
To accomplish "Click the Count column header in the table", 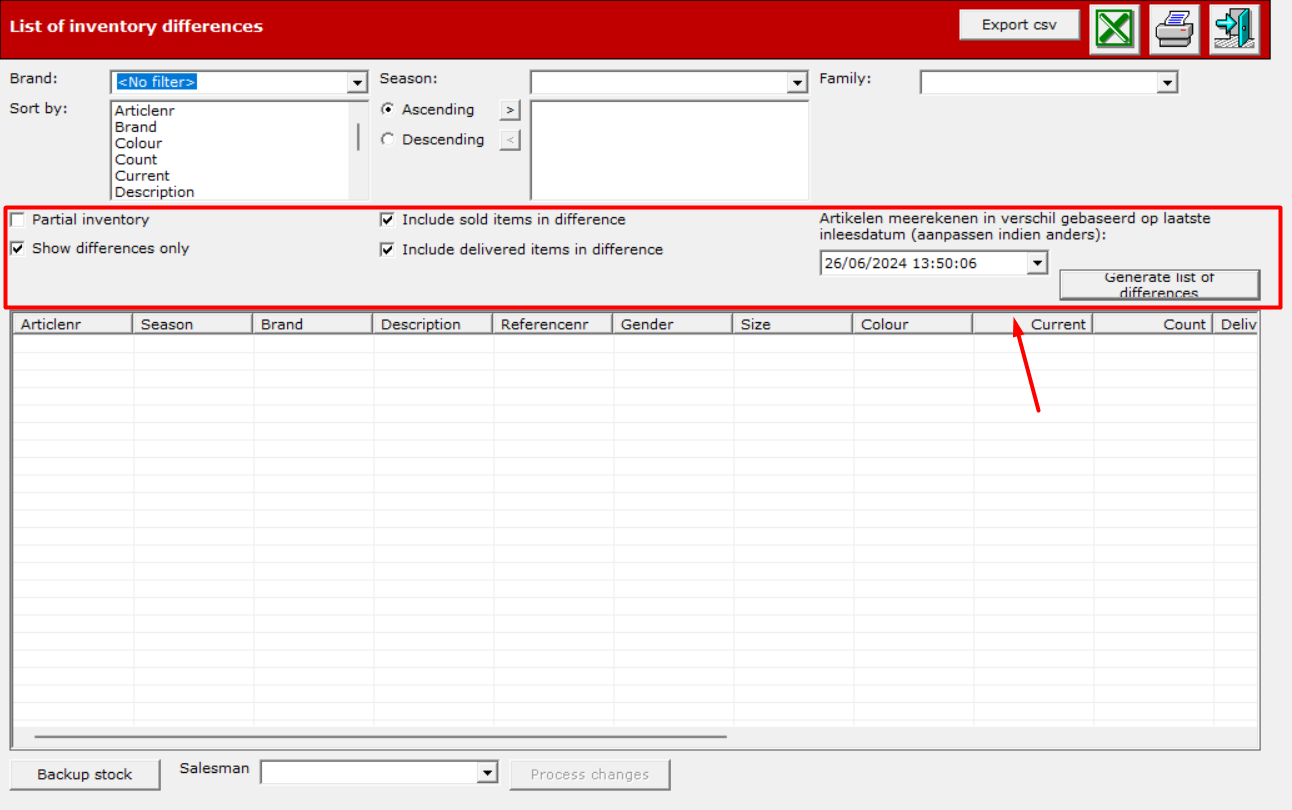I will (1152, 324).
